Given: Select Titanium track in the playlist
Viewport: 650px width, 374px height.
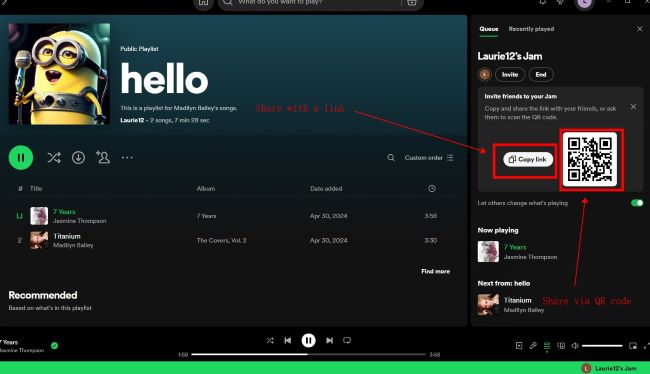Looking at the screenshot, I should [x=232, y=240].
